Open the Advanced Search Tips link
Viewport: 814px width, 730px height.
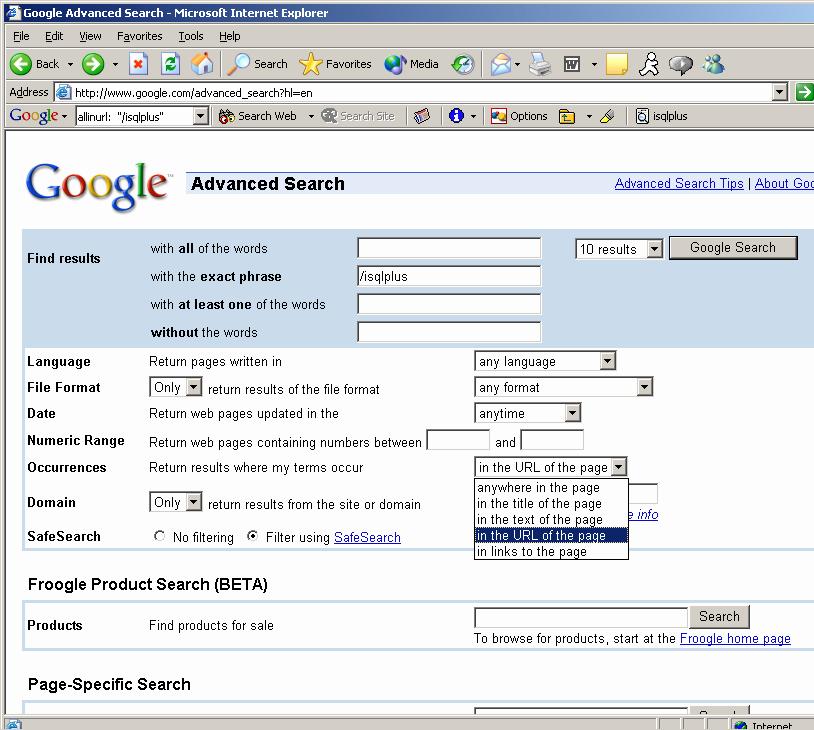pos(679,183)
